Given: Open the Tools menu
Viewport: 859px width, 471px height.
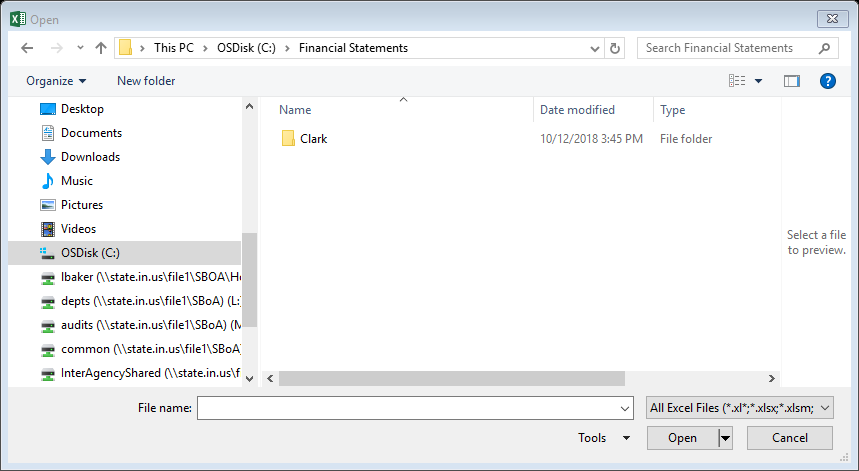Looking at the screenshot, I should click(604, 438).
